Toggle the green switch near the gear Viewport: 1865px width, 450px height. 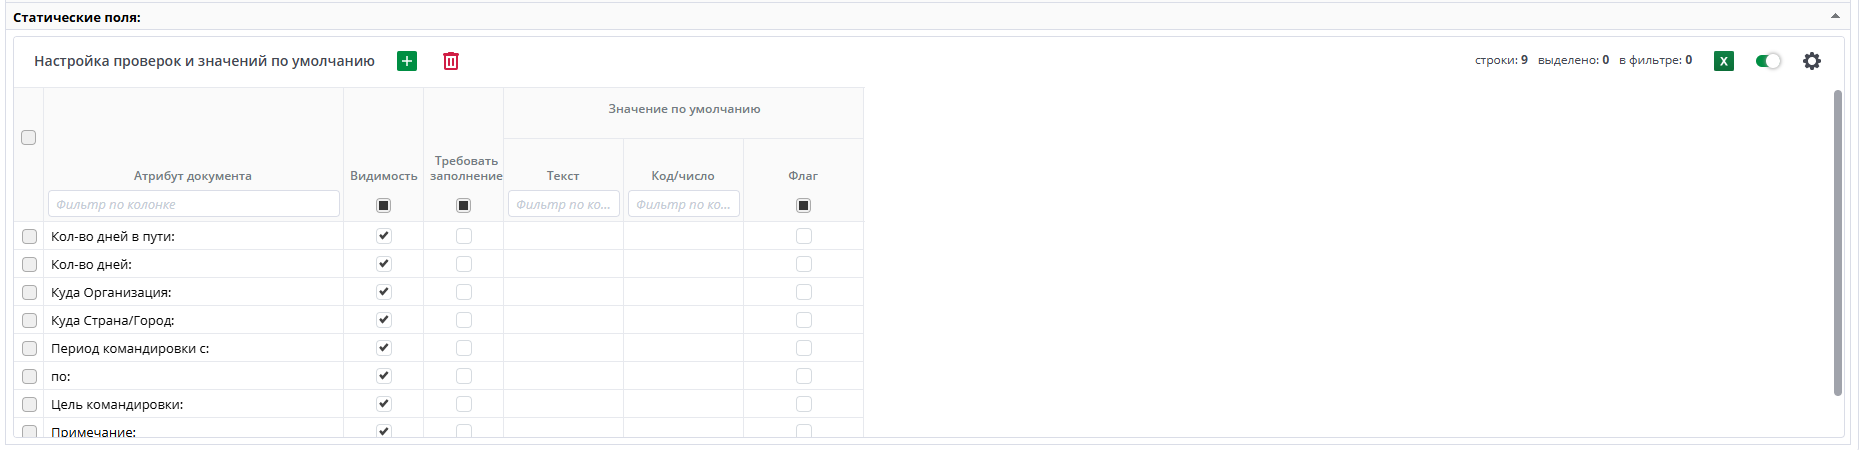point(1768,61)
